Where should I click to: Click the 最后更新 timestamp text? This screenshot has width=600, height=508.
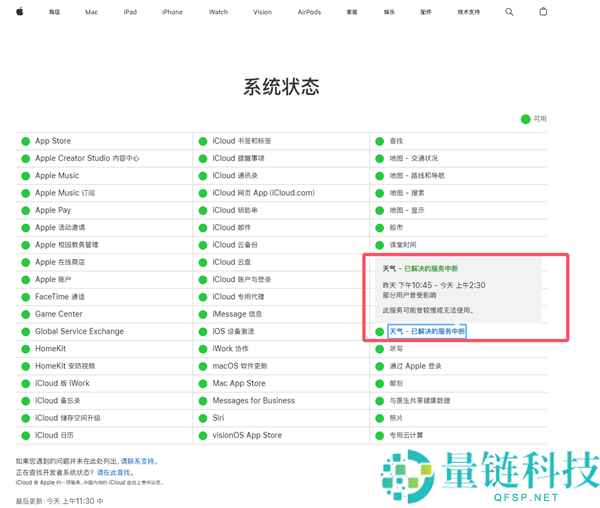coord(59,501)
